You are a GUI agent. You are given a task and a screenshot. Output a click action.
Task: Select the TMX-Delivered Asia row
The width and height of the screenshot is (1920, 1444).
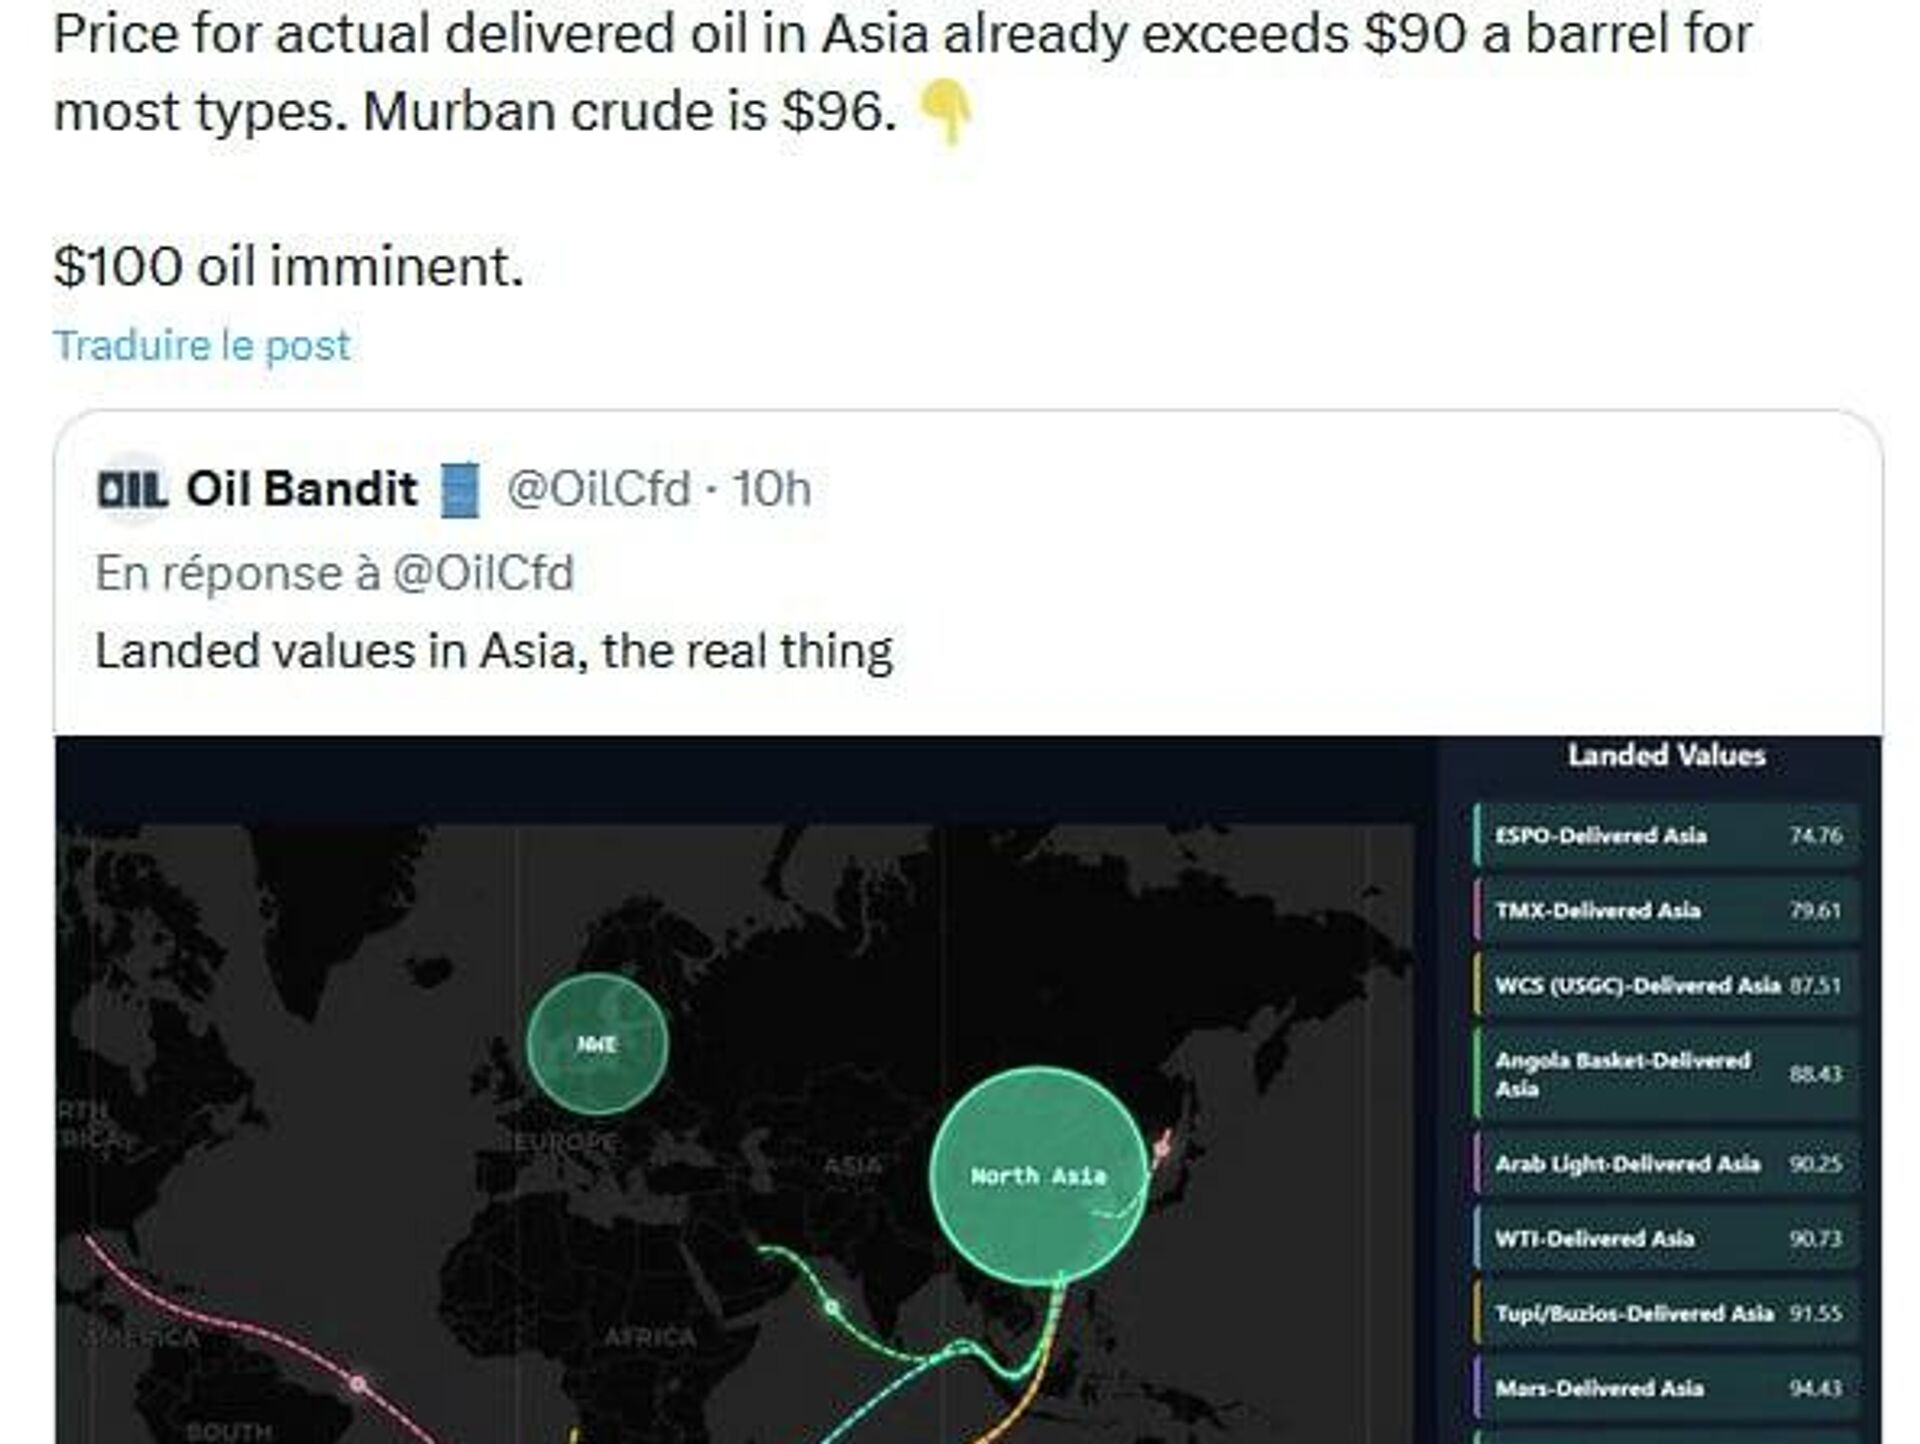1667,910
